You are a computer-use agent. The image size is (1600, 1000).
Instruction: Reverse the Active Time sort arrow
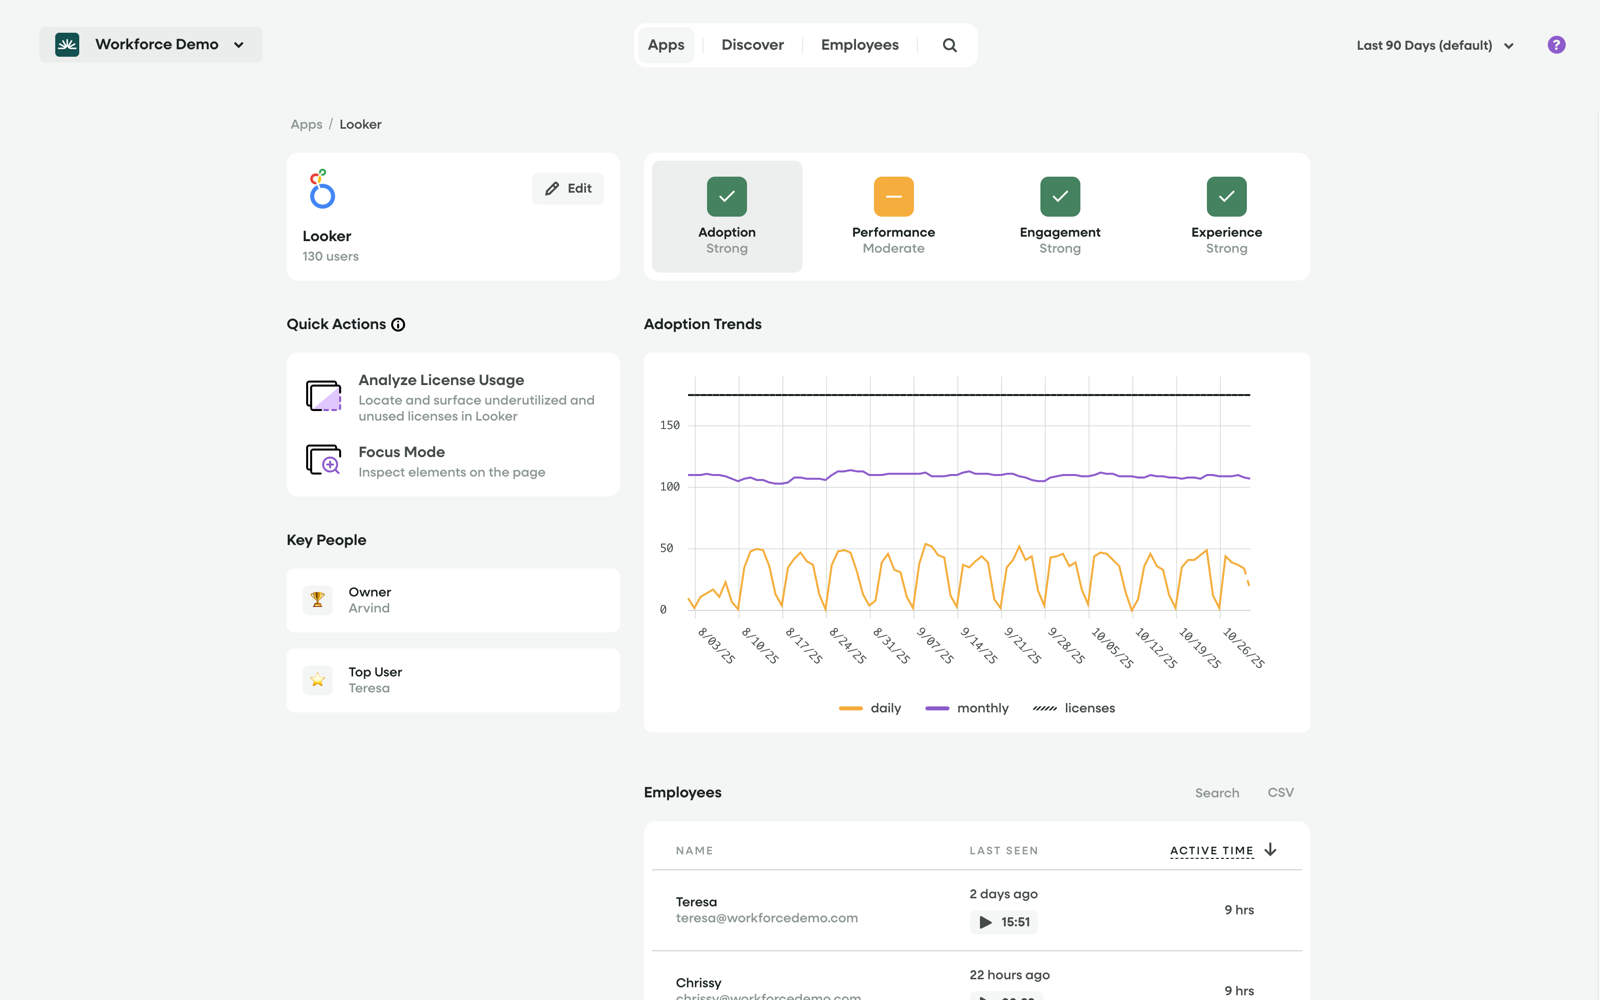(1270, 849)
